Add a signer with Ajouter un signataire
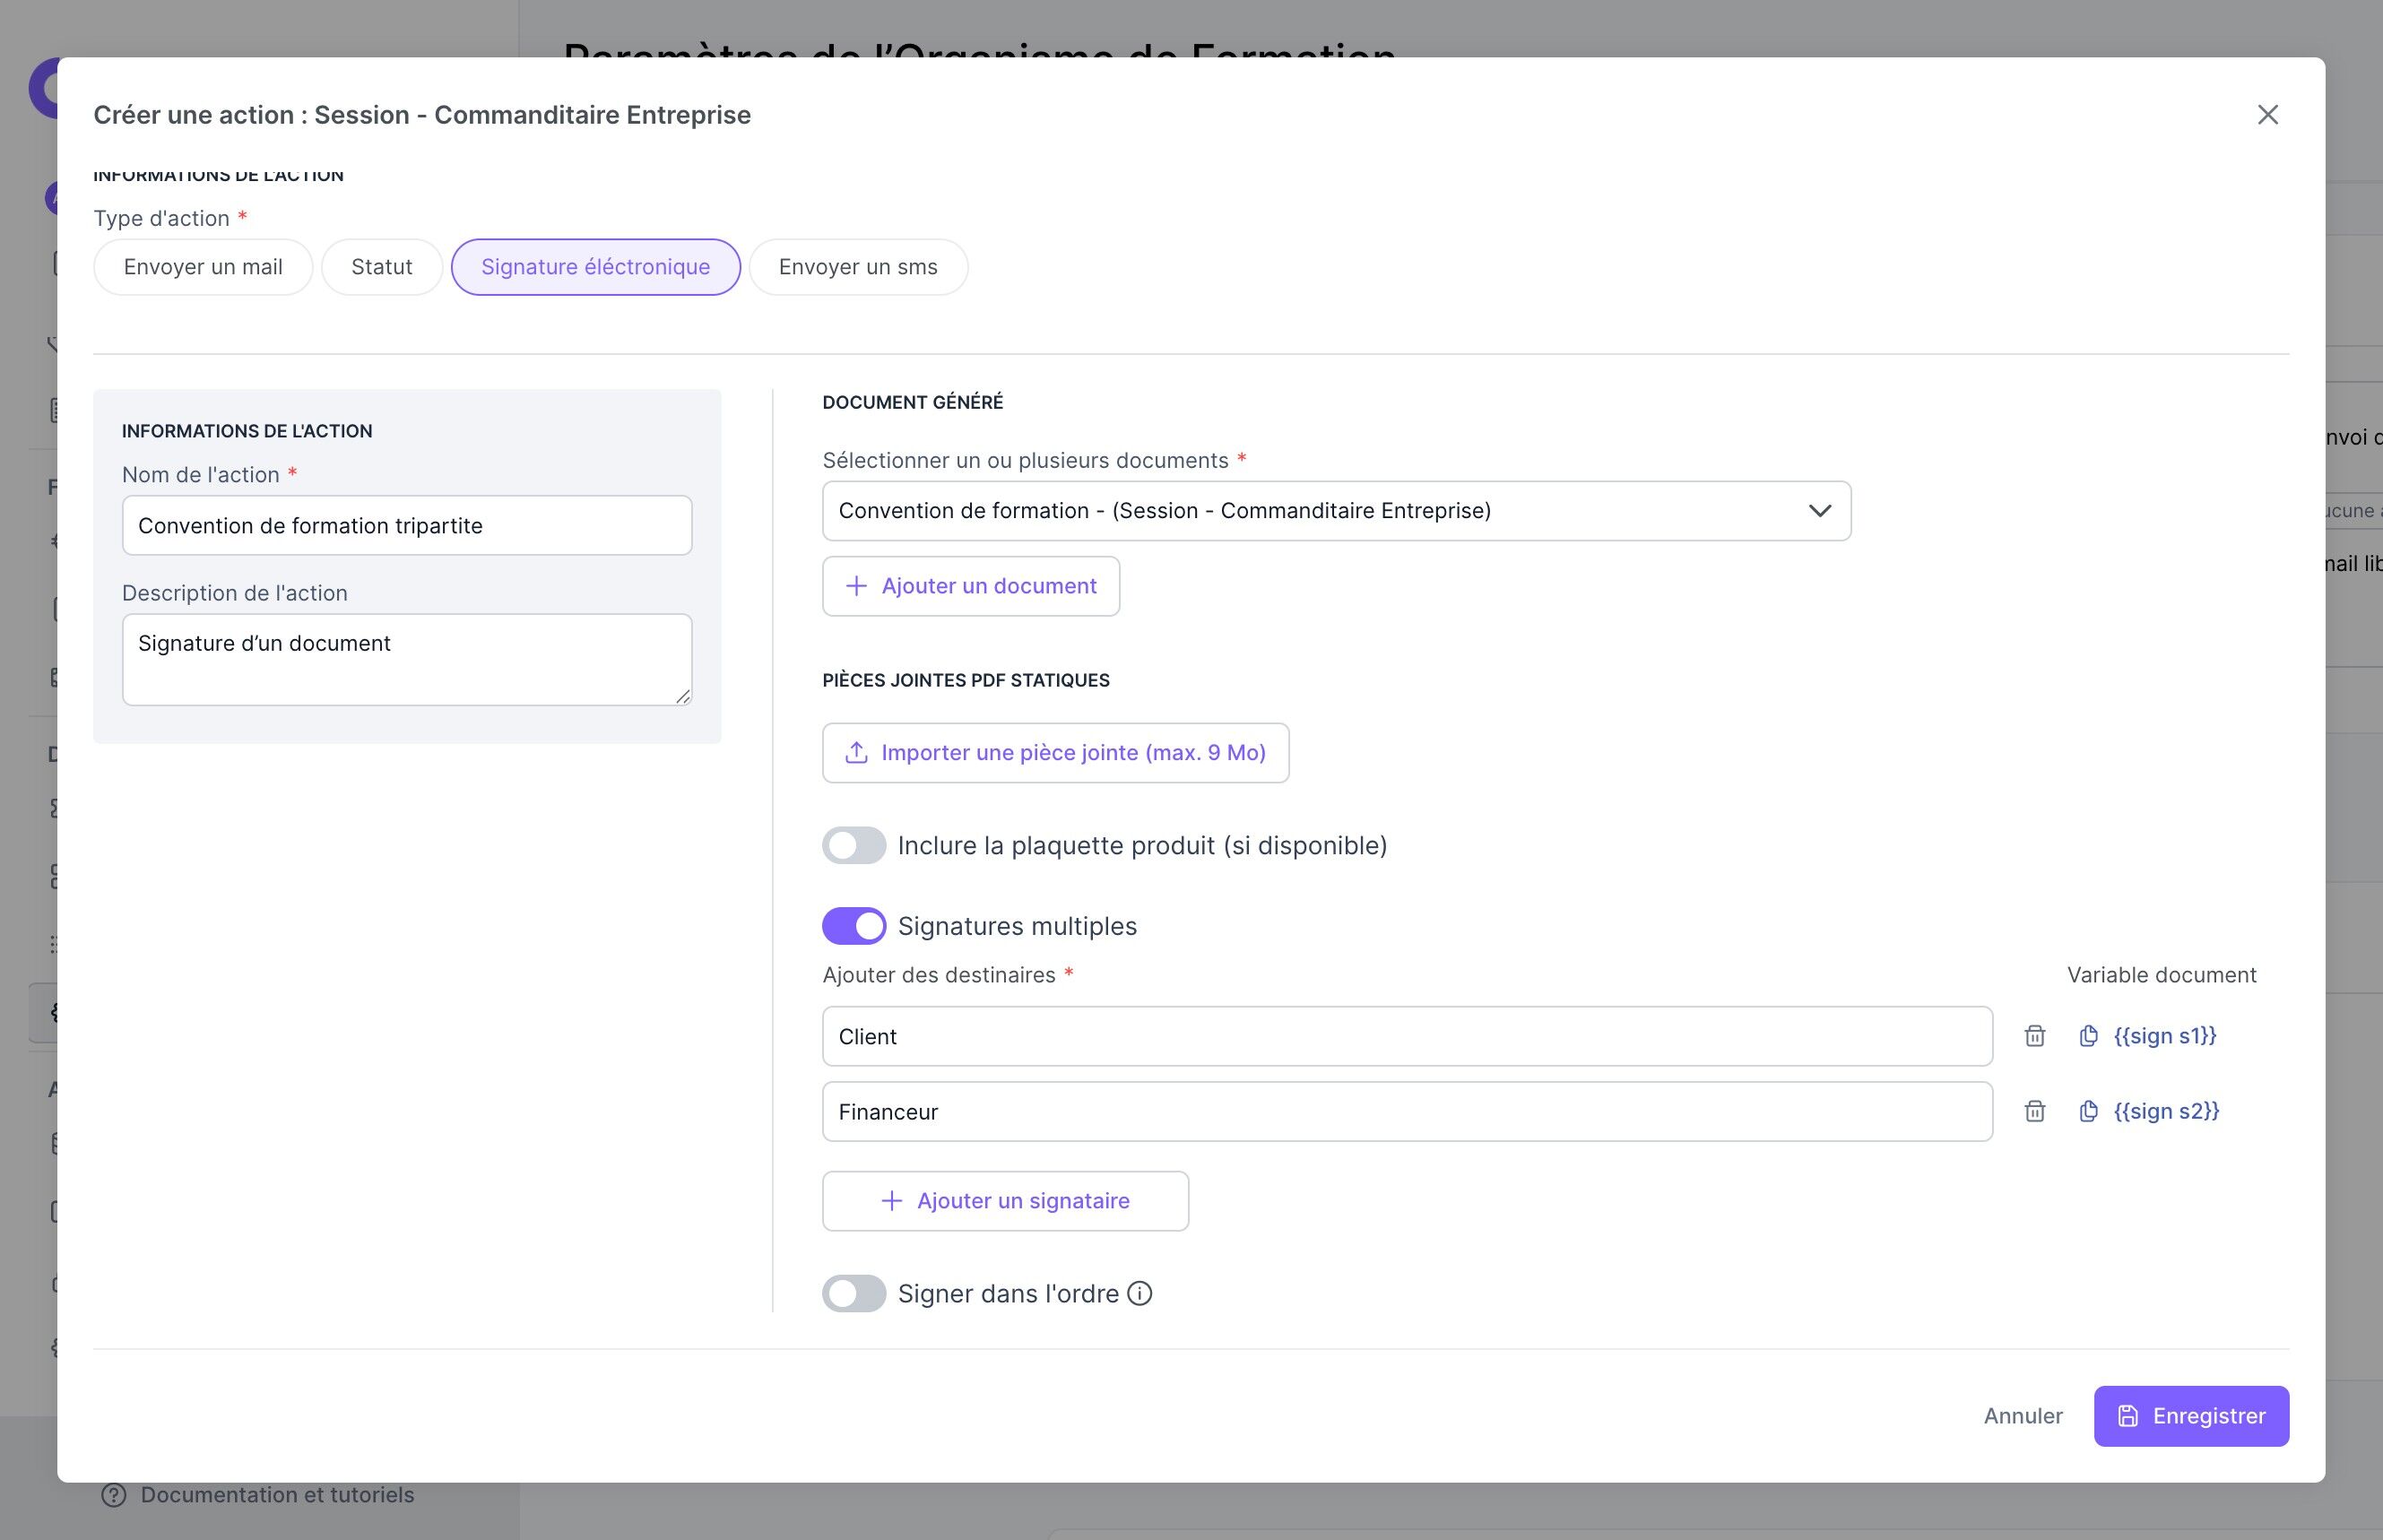Screen dimensions: 2383x1540 click(1005, 1201)
